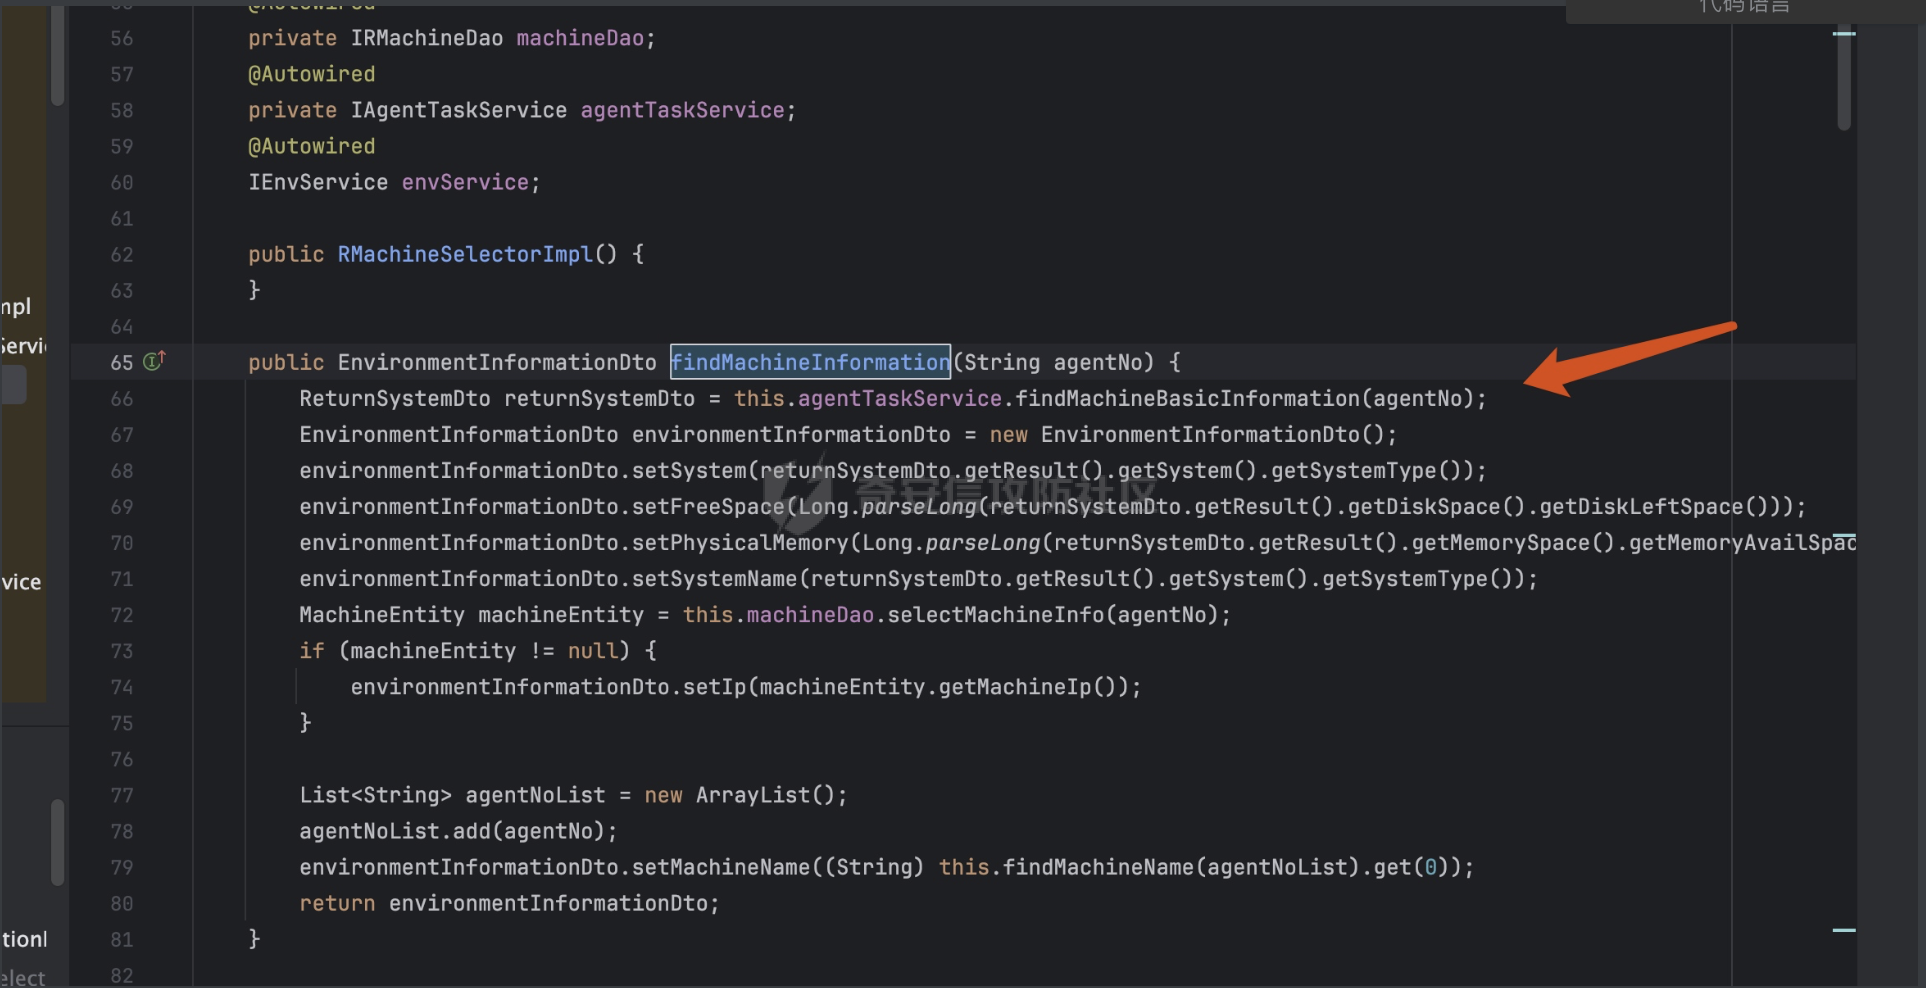
Task: Click the upper left panel scrollbar thumb
Action: (57, 55)
